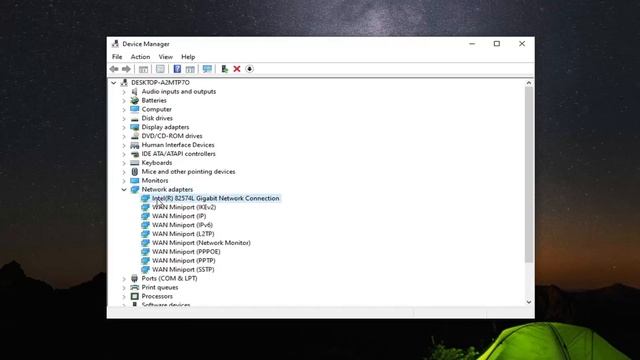
Task: Click the Forward arrow in the toolbar
Action: pos(126,69)
